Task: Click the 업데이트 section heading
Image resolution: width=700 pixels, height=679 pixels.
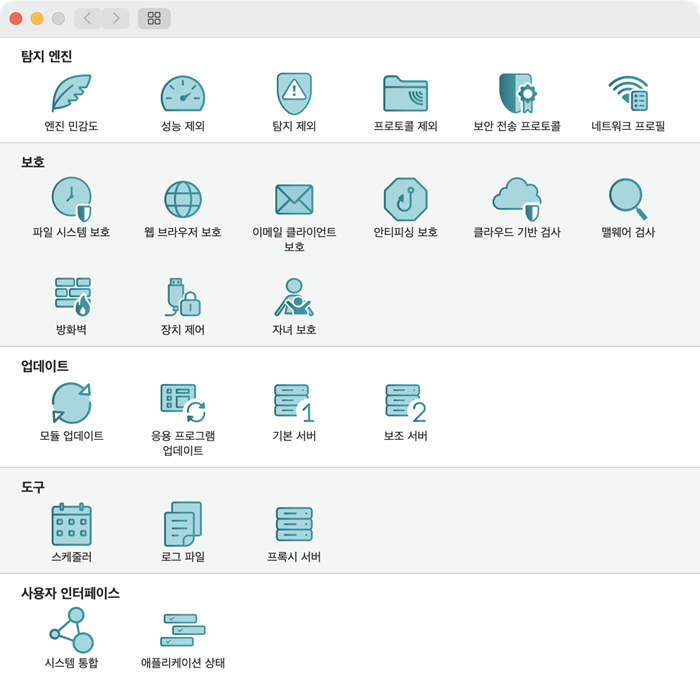Action: pos(45,366)
